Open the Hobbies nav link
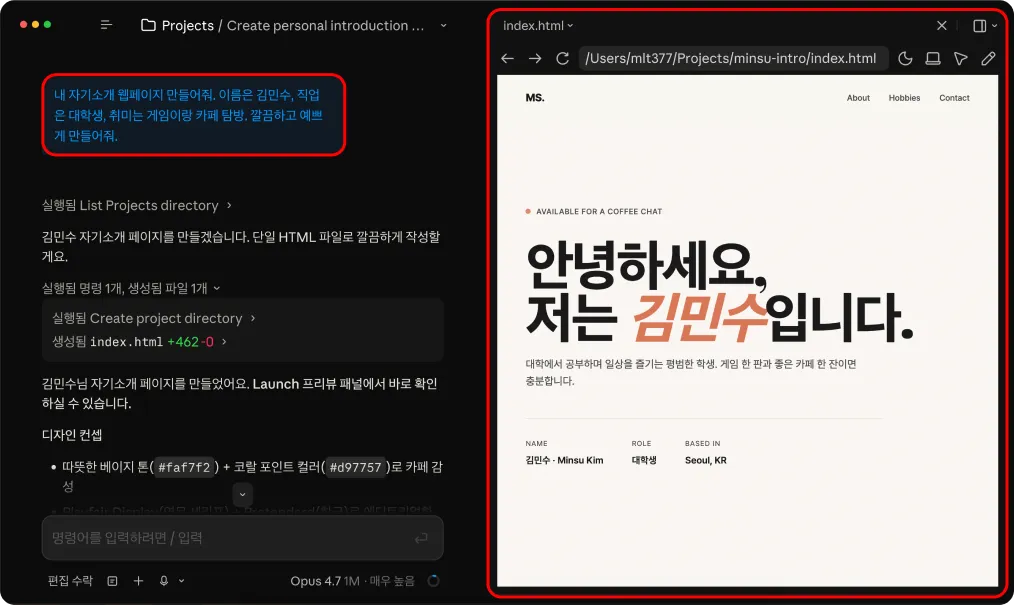The width and height of the screenshot is (1014, 605). (x=904, y=98)
